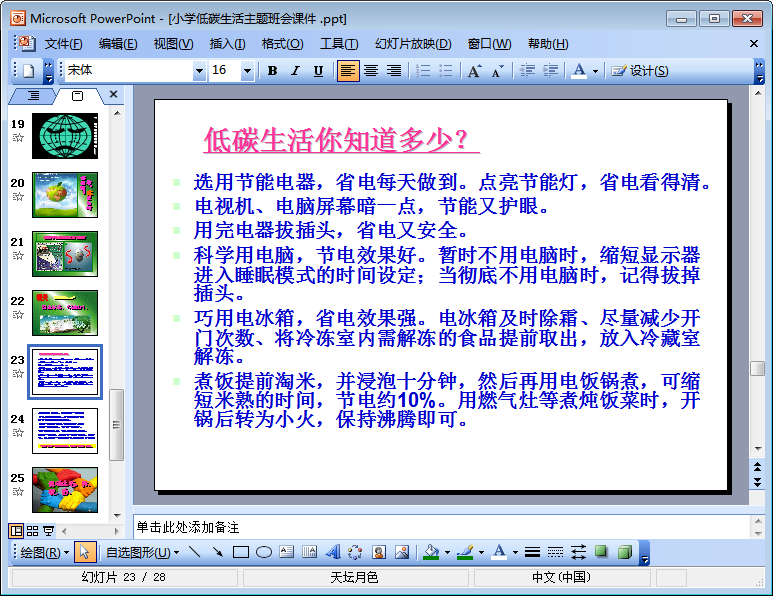Screen dimensions: 773x596
Task: Open the 窗口(W) menu
Action: (489, 44)
